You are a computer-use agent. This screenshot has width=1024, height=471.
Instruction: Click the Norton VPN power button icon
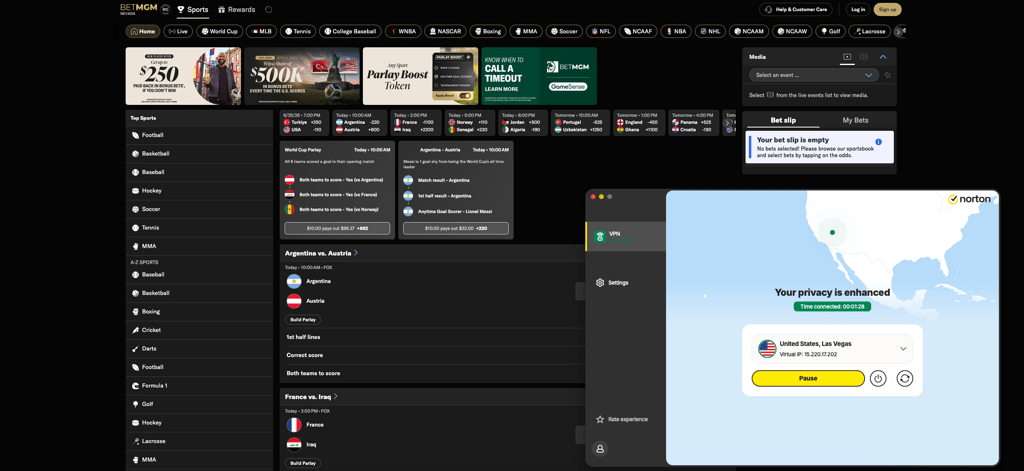click(x=878, y=378)
